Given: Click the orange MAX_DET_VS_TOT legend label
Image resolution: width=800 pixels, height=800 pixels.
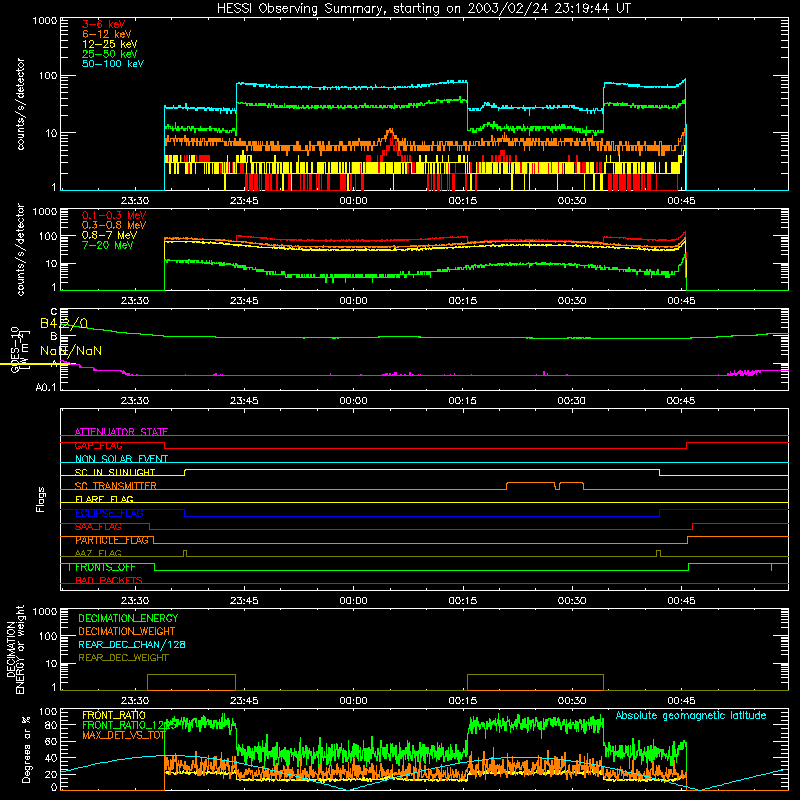Looking at the screenshot, I should (x=123, y=735).
